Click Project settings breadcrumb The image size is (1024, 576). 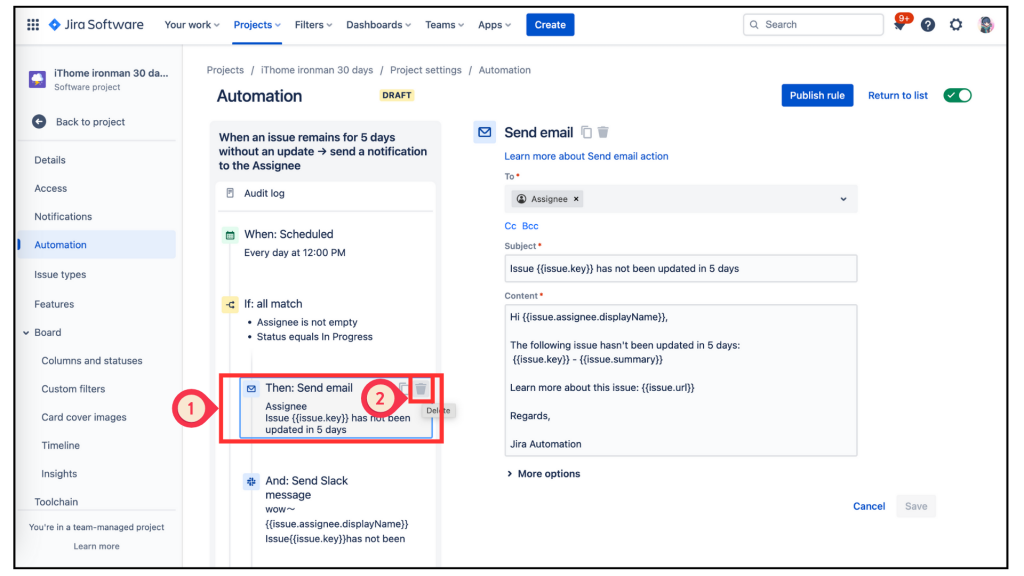425,70
